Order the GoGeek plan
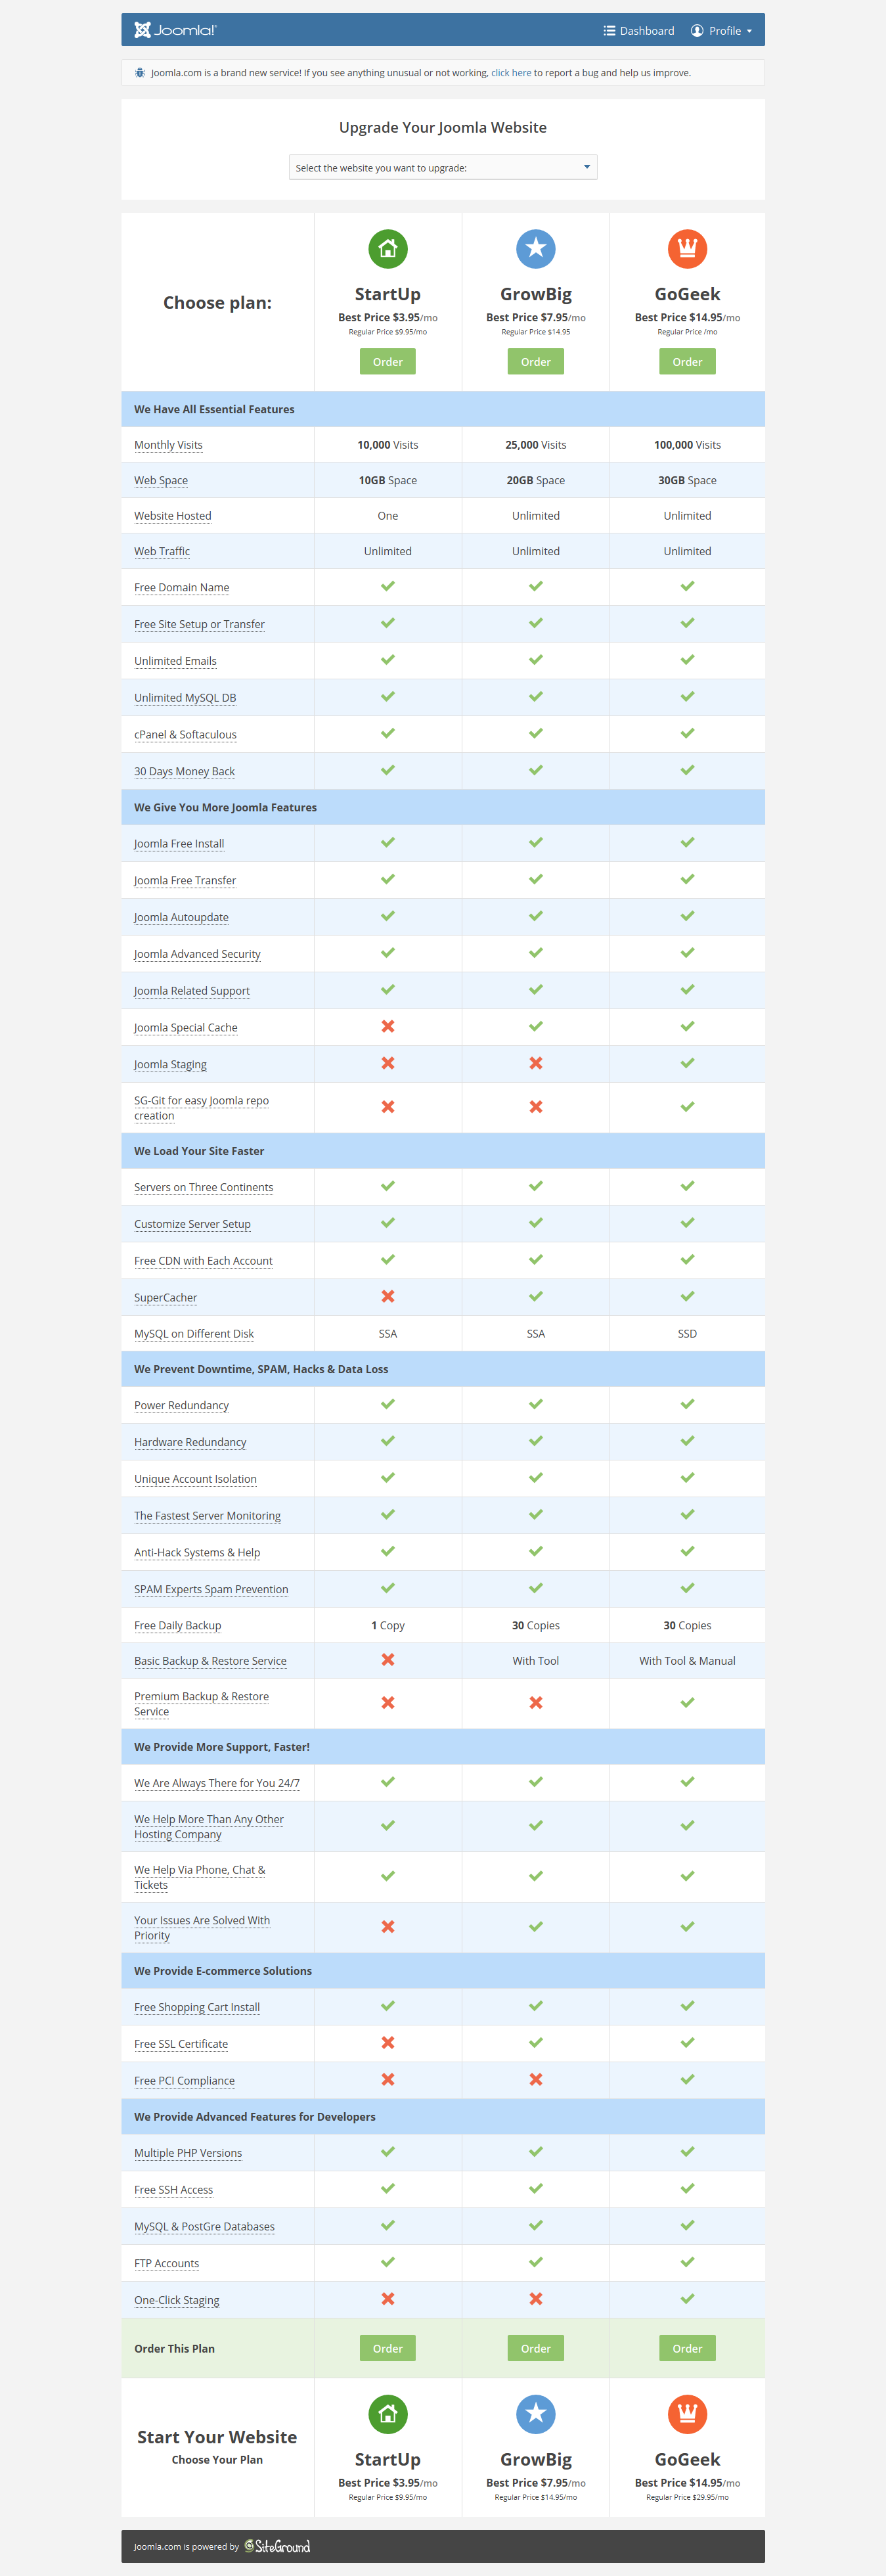Screen dimensions: 886x2576 [687, 361]
